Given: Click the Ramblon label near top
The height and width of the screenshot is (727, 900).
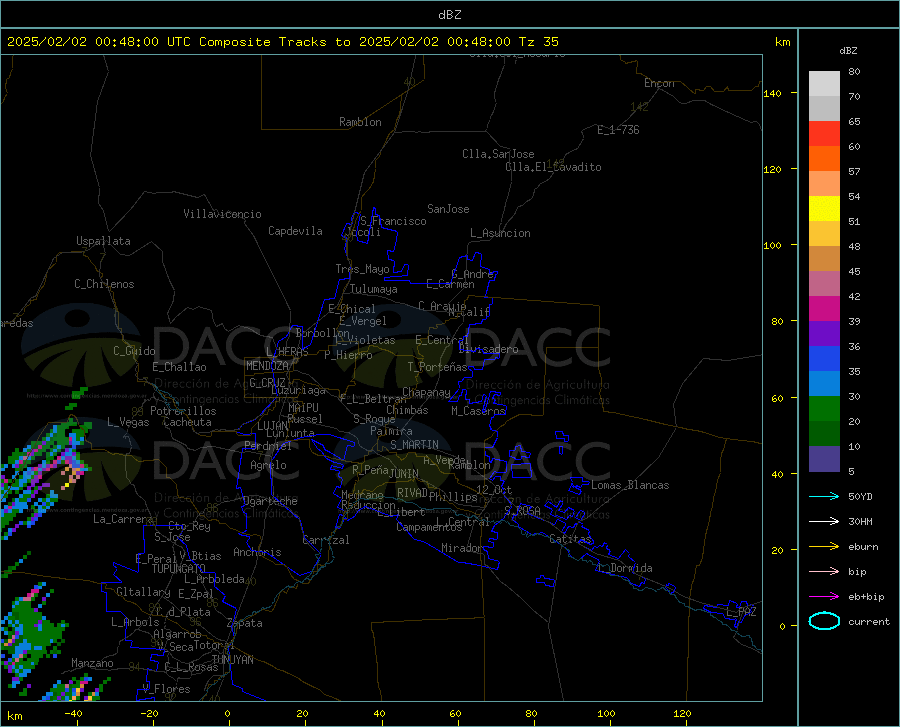Looking at the screenshot, I should click(x=360, y=122).
